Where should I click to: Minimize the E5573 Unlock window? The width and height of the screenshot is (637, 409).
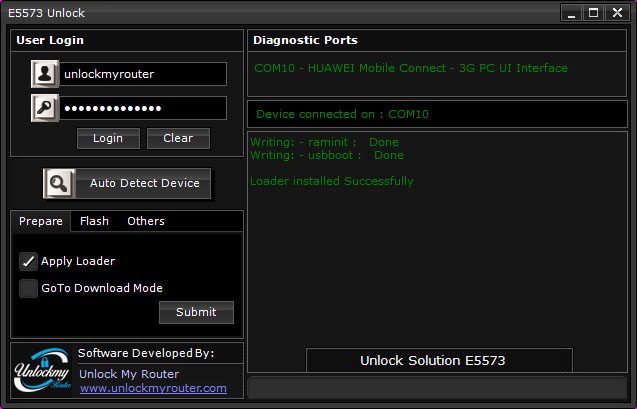coord(571,13)
